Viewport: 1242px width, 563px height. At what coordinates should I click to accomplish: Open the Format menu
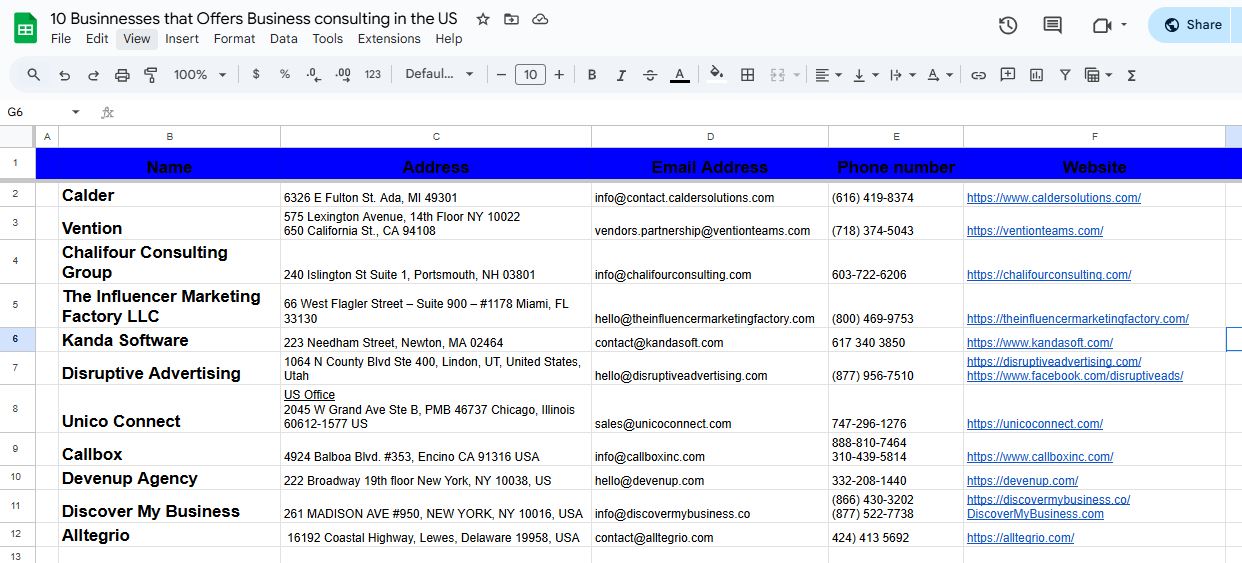pyautogui.click(x=234, y=39)
